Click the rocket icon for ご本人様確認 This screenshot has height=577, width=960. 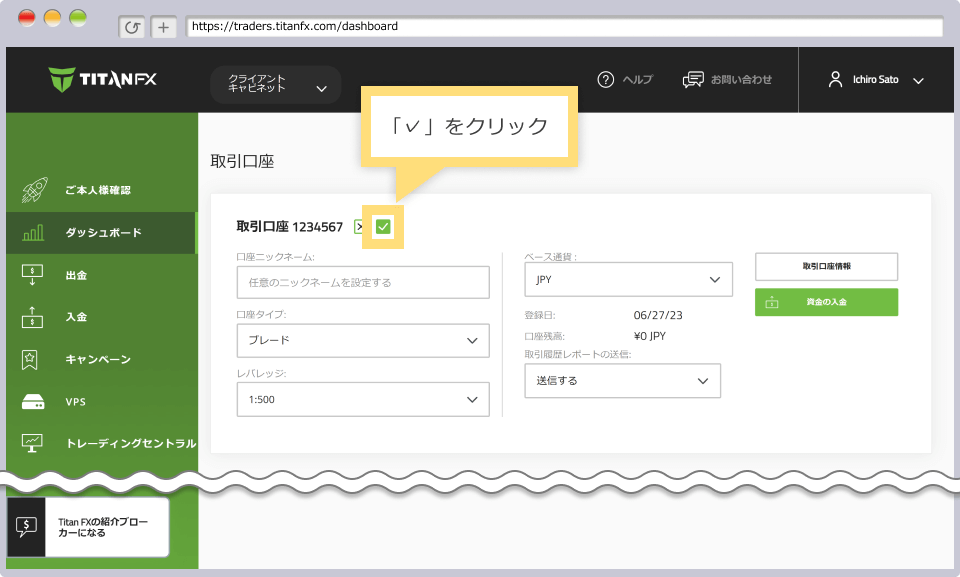(x=34, y=190)
